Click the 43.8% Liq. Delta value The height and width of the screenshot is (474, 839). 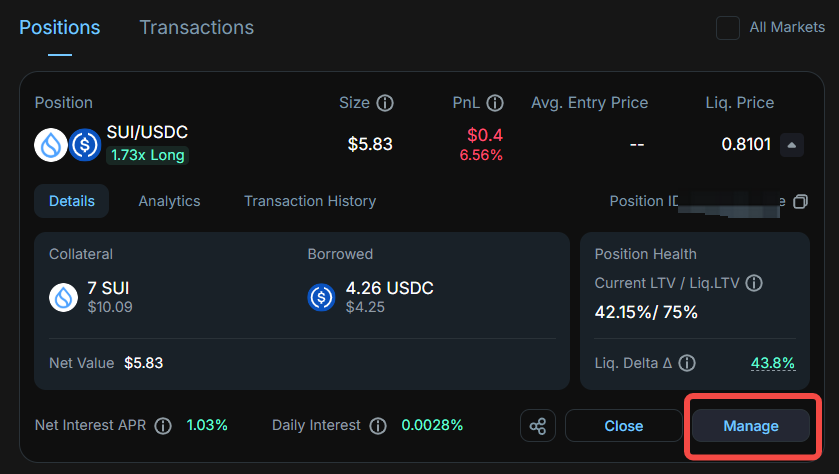point(773,363)
